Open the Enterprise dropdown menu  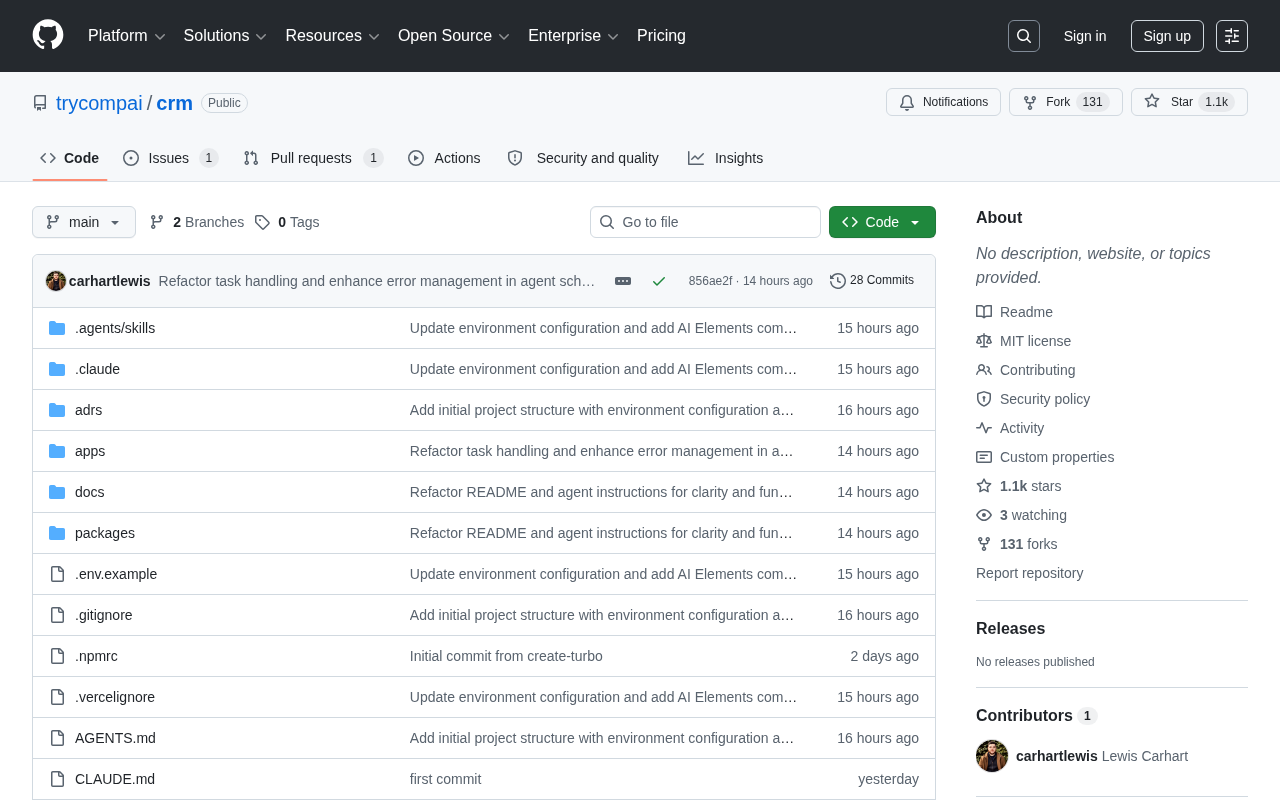point(574,36)
